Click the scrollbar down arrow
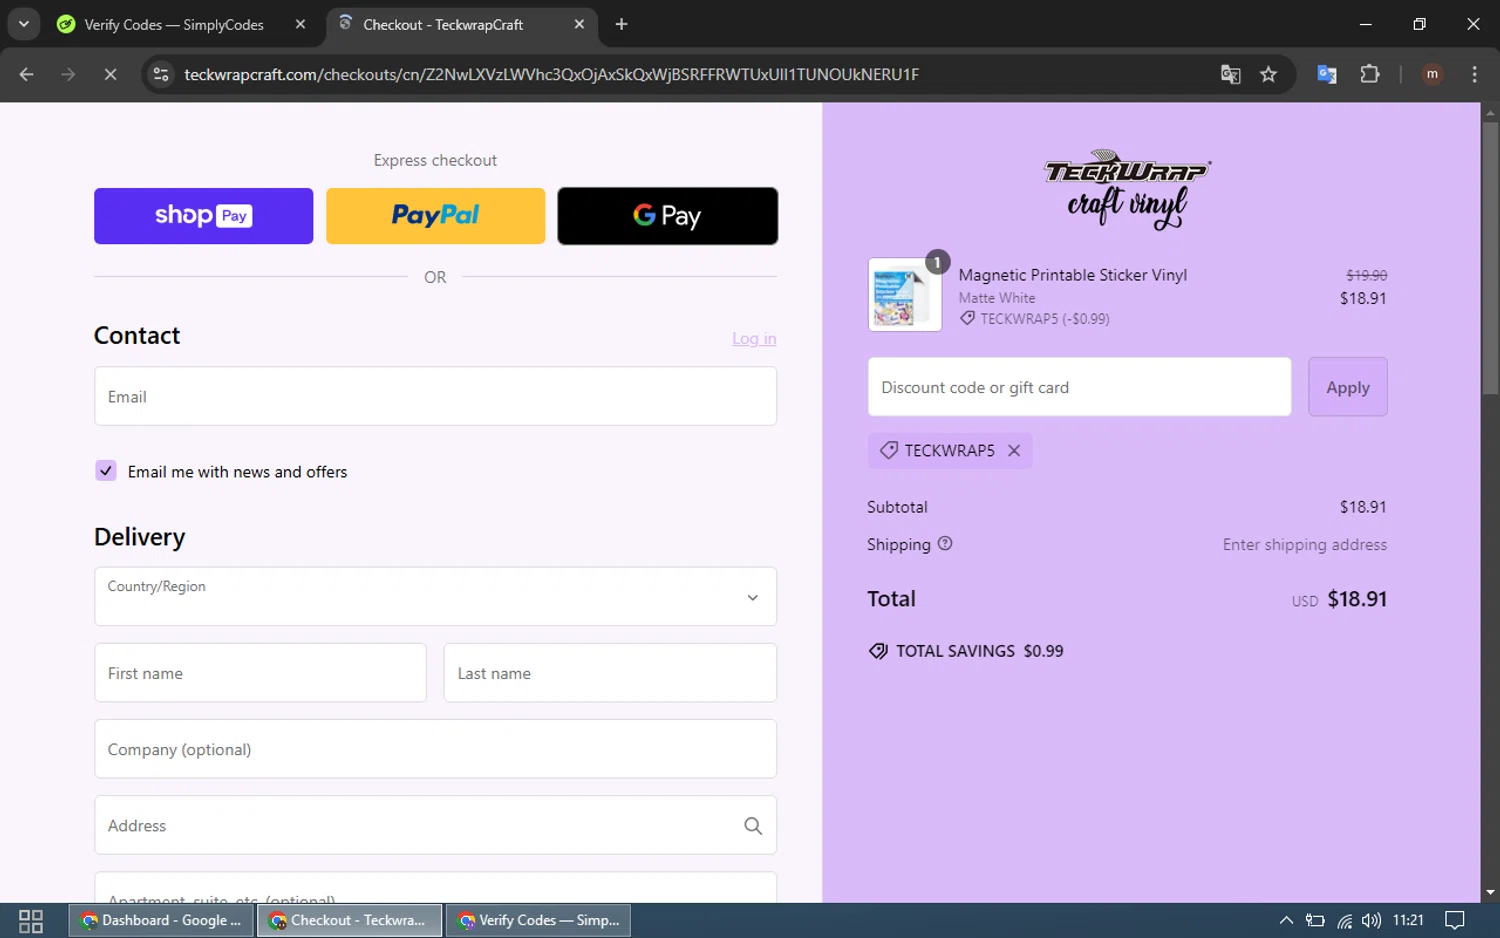The height and width of the screenshot is (938, 1500). 1490,892
